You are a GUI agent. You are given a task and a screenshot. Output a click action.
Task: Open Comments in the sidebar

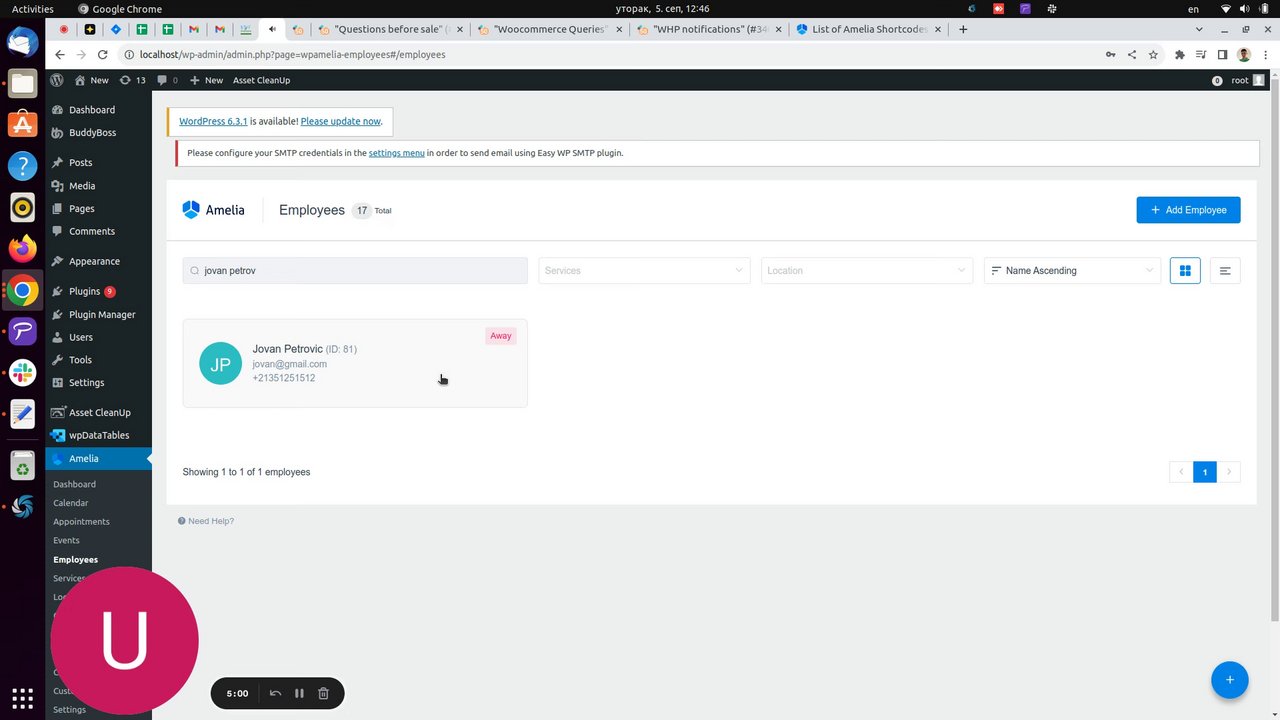tap(92, 231)
